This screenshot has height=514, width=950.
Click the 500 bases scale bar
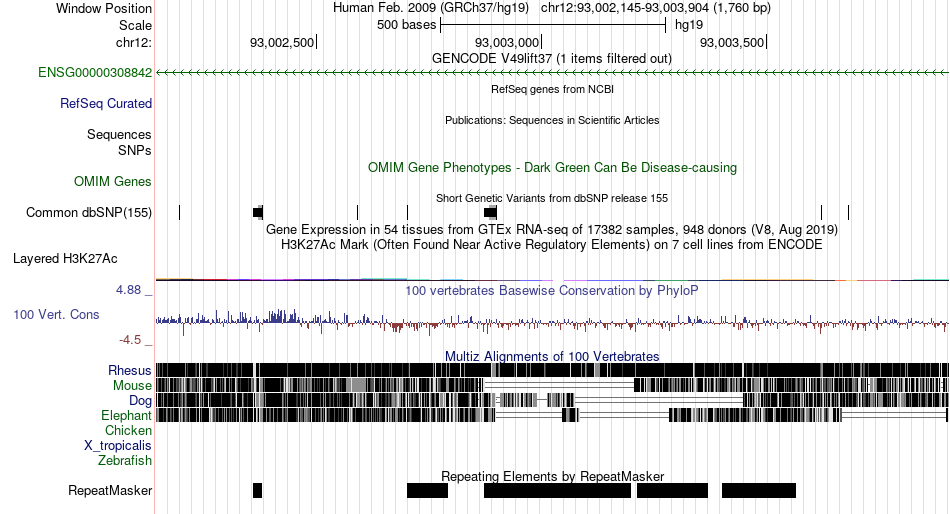(553, 25)
